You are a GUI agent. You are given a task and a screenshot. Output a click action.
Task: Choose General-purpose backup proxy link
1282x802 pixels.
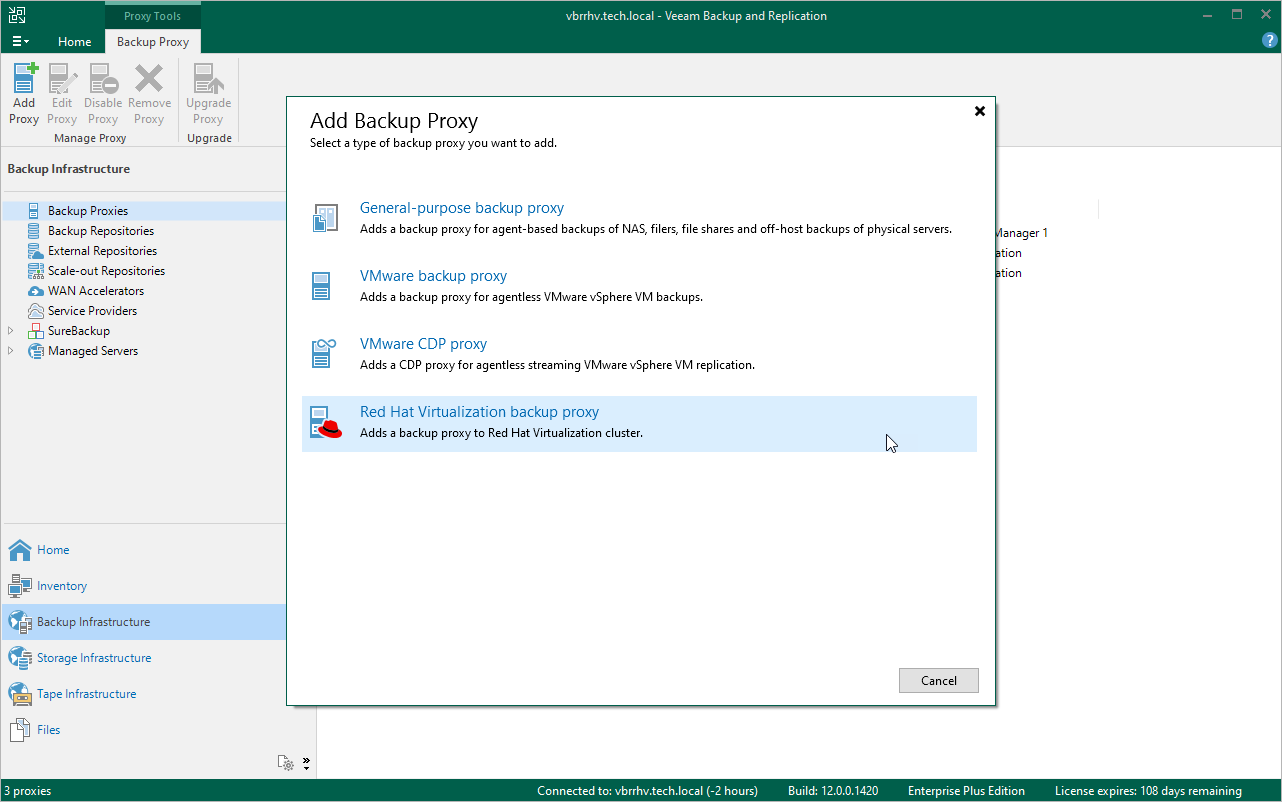462,208
